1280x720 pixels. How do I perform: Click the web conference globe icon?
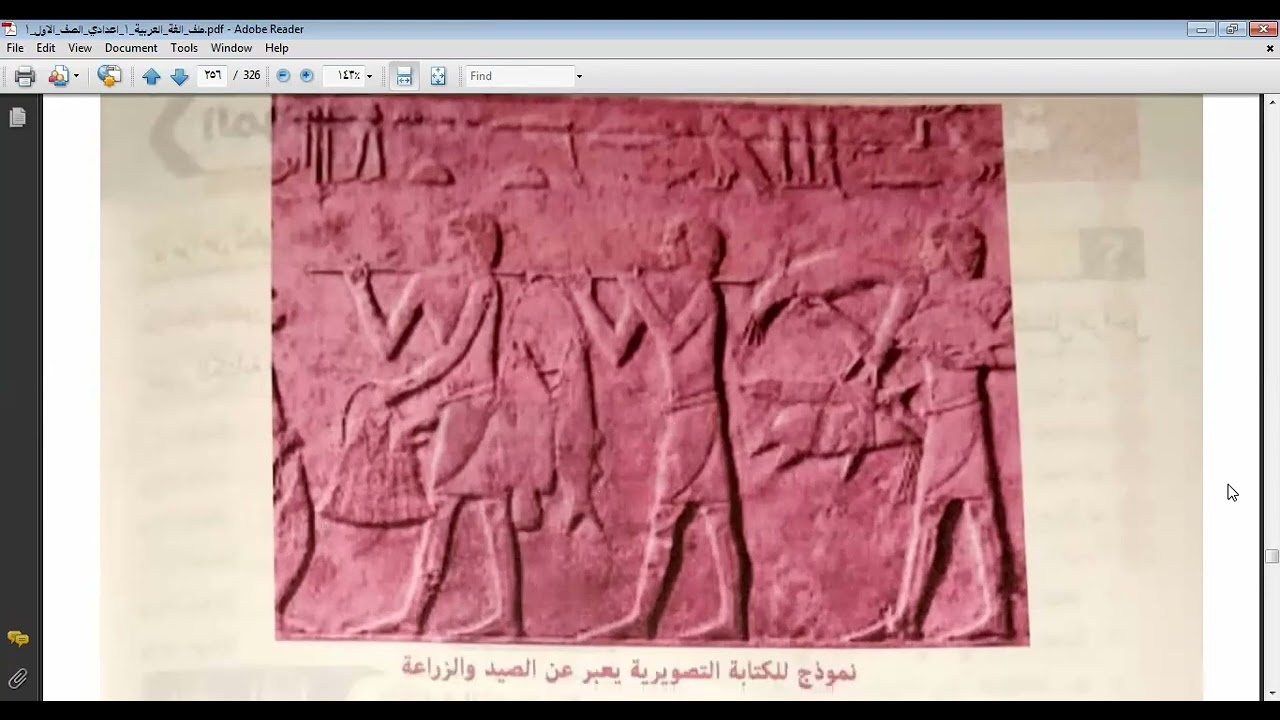click(x=110, y=76)
